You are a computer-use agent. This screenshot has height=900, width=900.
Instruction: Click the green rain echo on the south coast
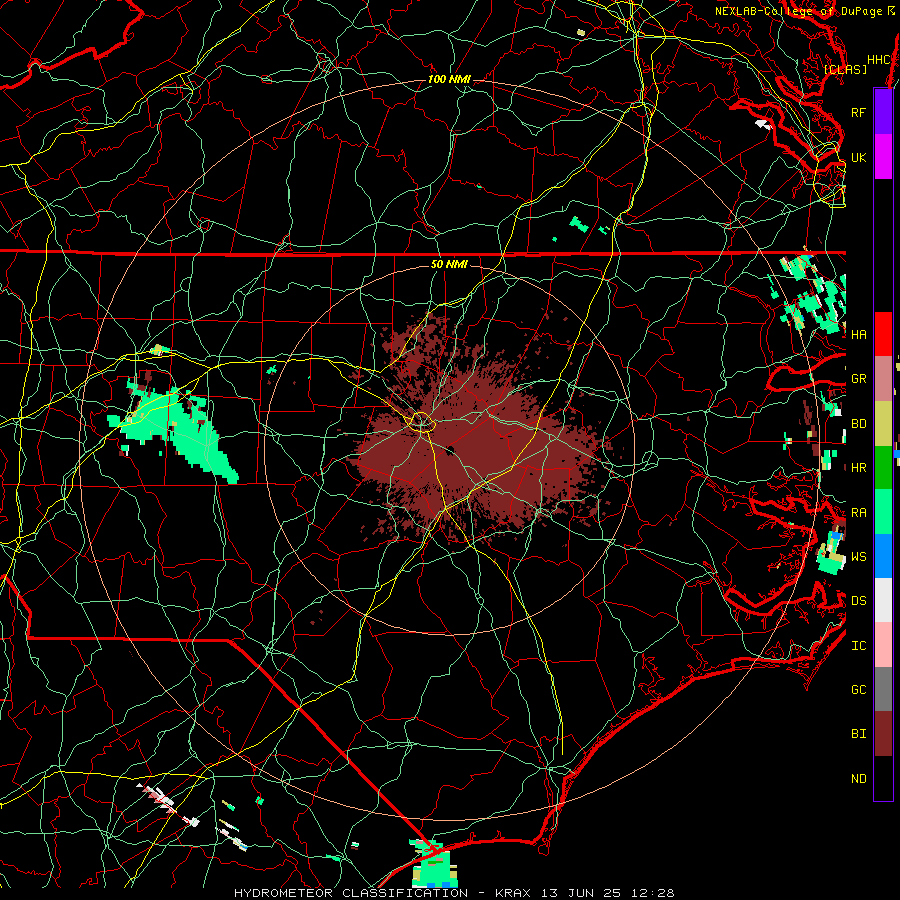click(x=435, y=864)
